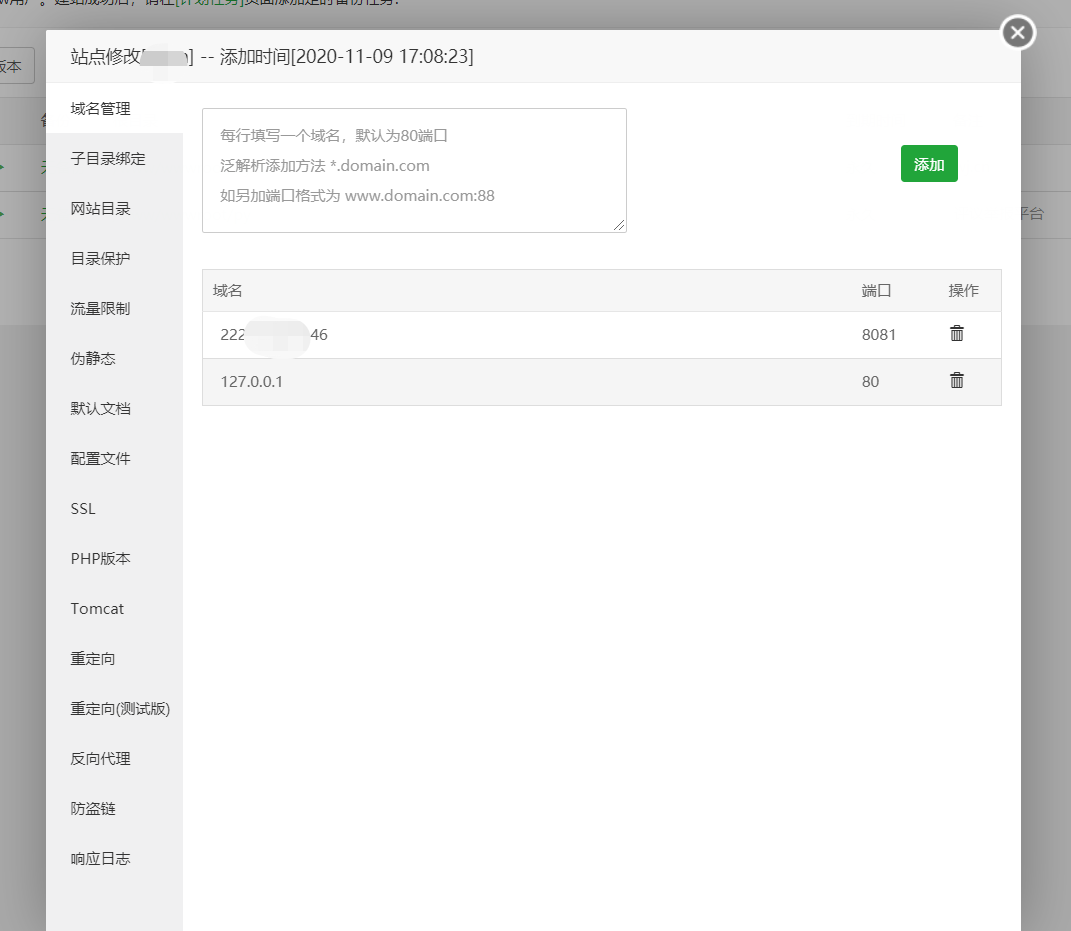Screen dimensions: 1071x931
Task: Open the 配置文件 tab
Action: [114, 458]
